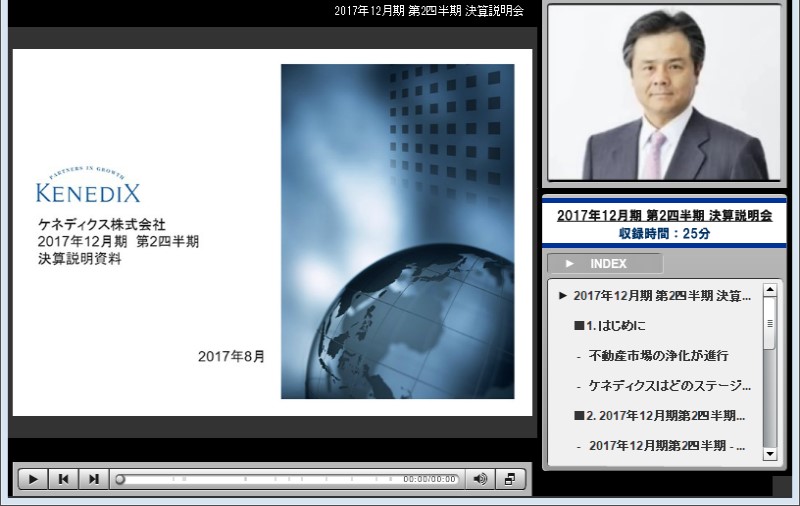Select index section 2. 2017年12月期第2四半期…
800x506 pixels.
click(x=660, y=416)
